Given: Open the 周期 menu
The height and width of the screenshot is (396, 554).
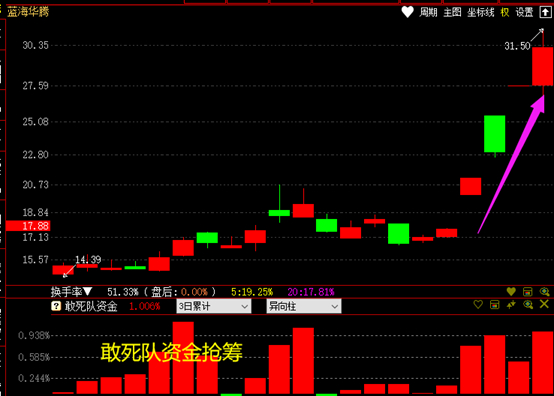Looking at the screenshot, I should [428, 12].
